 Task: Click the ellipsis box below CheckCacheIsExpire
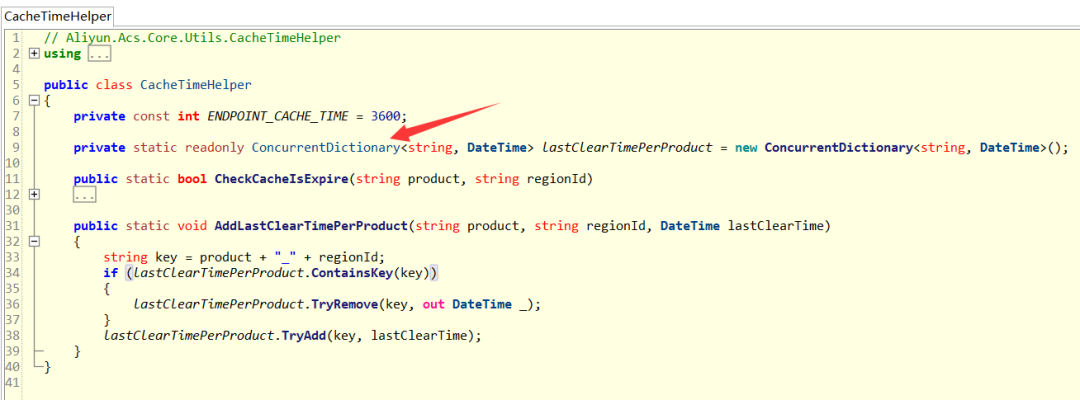click(84, 196)
